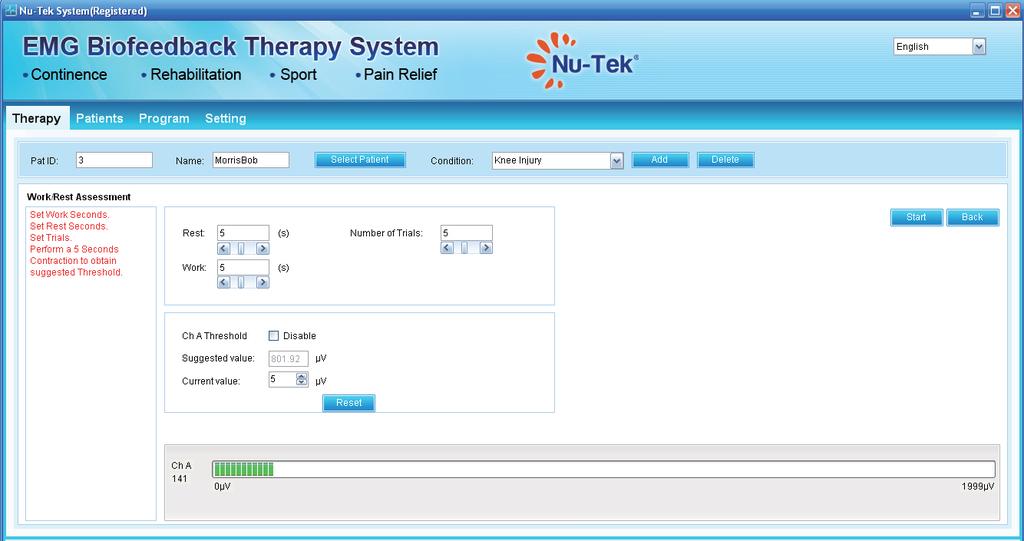Click the Work/Rest Assessment heading
Image resolution: width=1024 pixels, height=541 pixels.
click(x=78, y=197)
